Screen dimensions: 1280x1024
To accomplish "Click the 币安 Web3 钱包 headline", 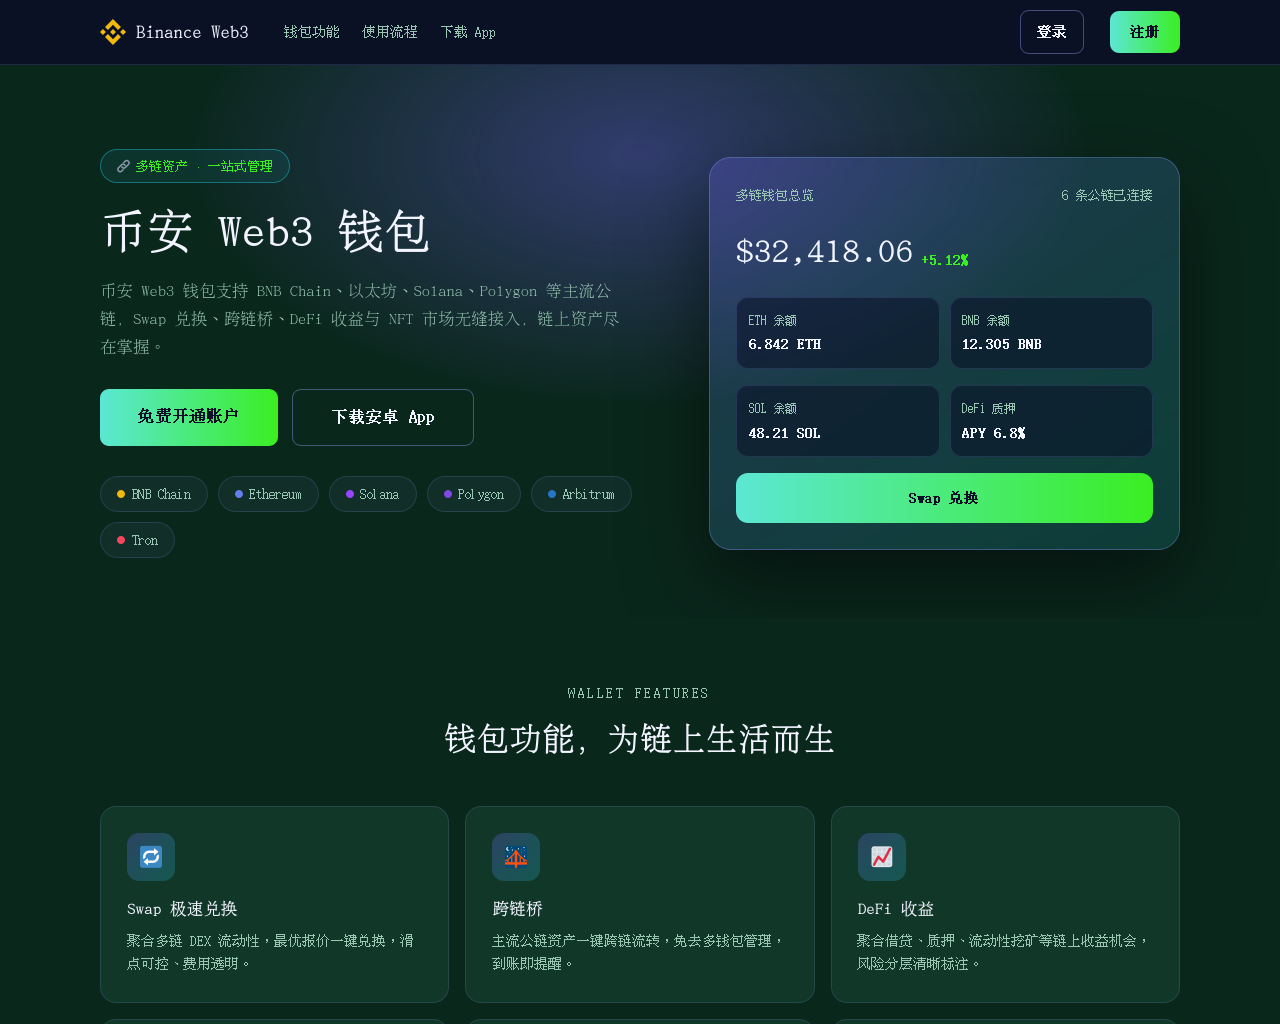I will [266, 232].
